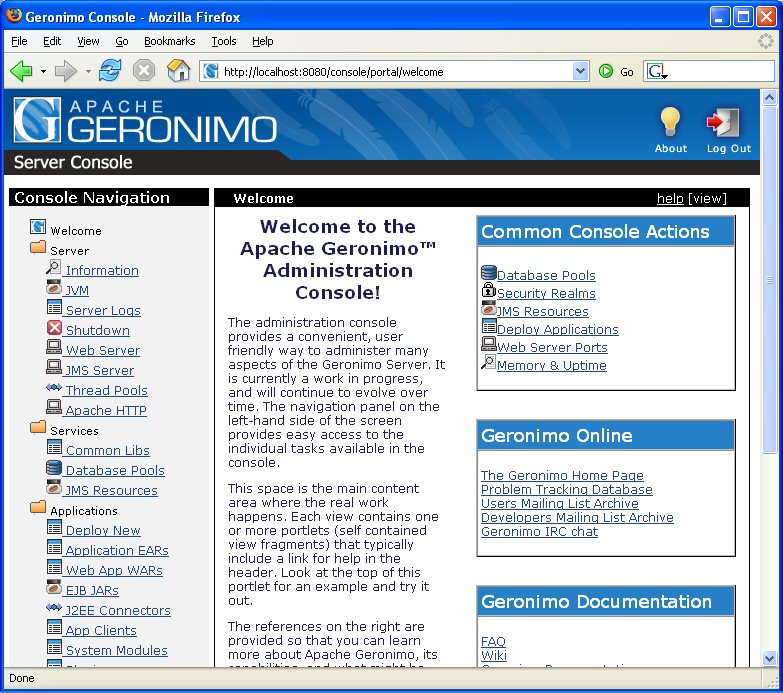Open the help link in Welcome header

(670, 198)
